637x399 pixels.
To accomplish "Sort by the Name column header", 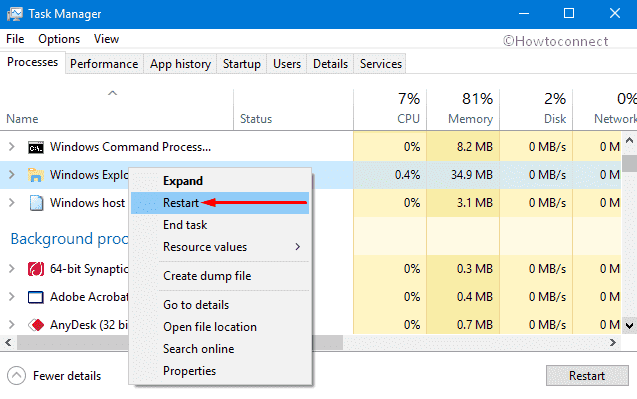I will click(117, 110).
